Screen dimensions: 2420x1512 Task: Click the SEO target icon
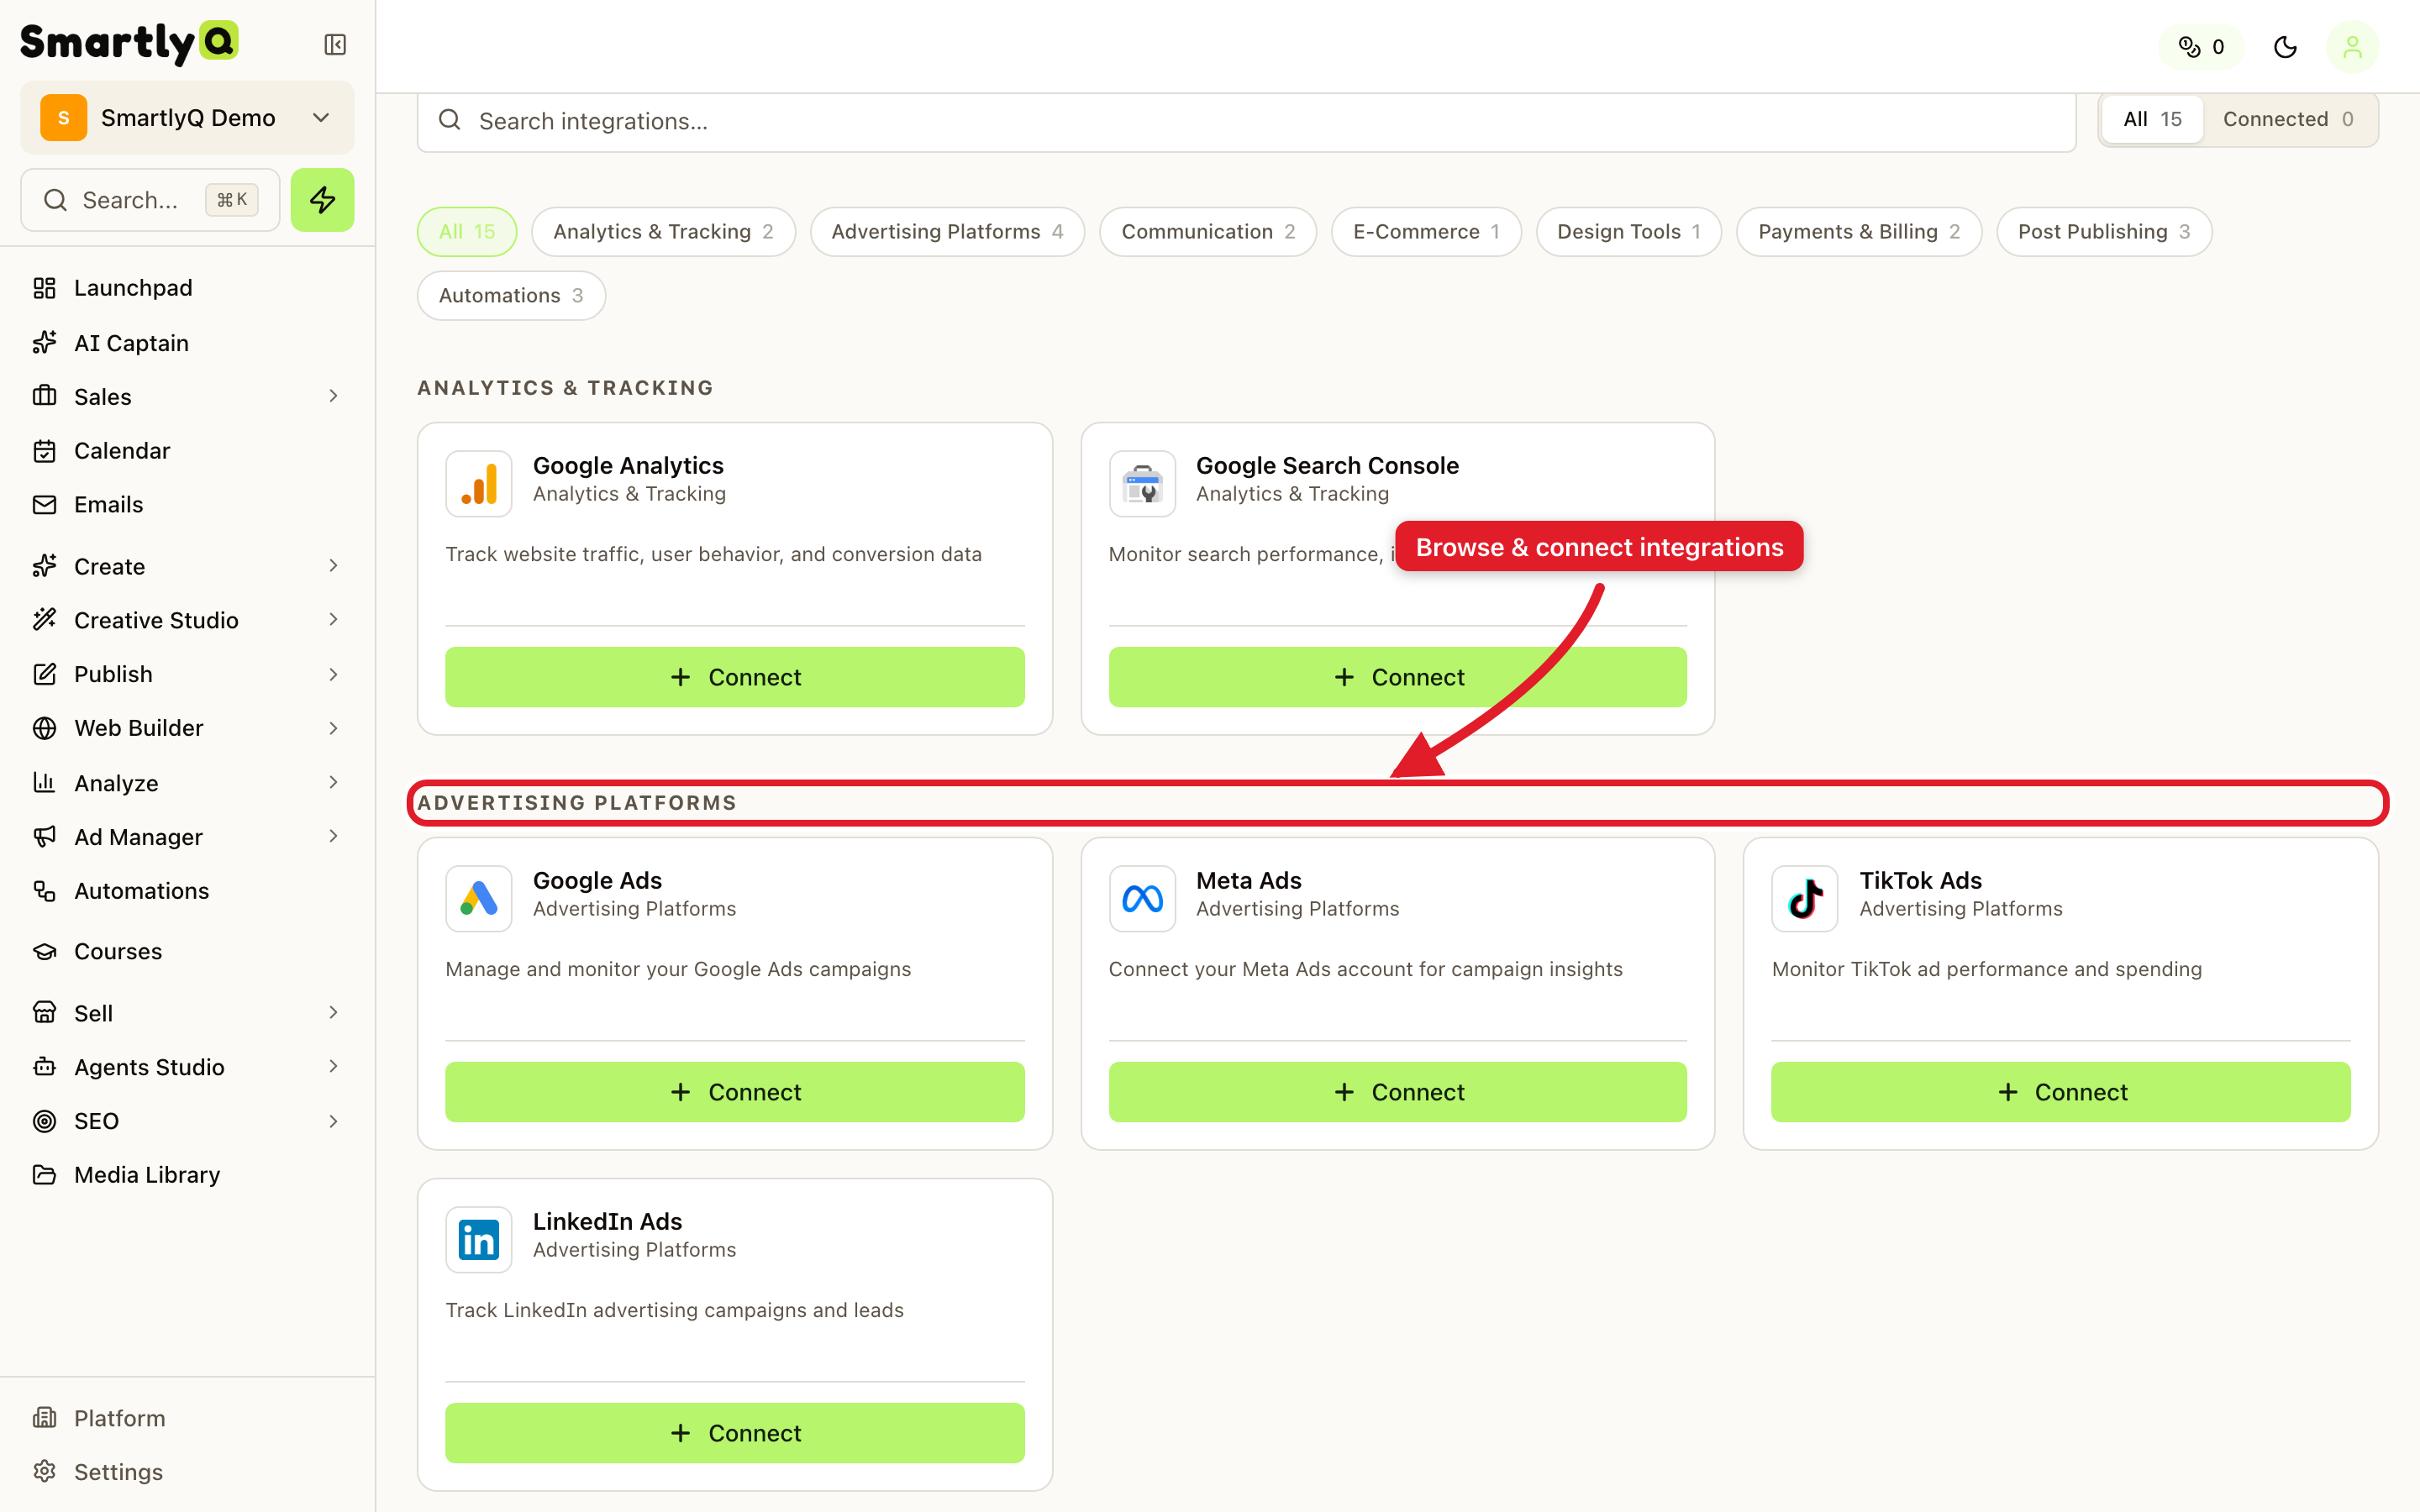coord(44,1121)
